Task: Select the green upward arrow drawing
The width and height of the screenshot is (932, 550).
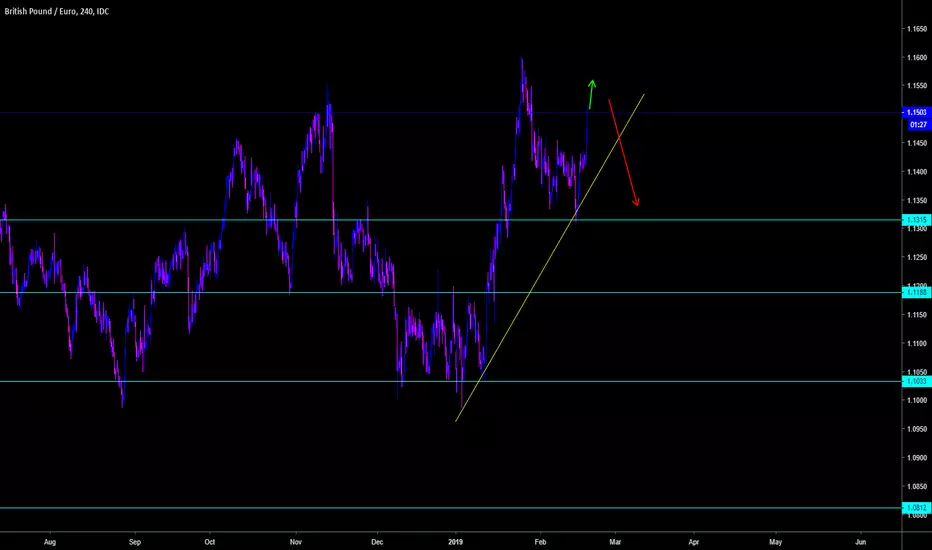Action: click(x=591, y=94)
